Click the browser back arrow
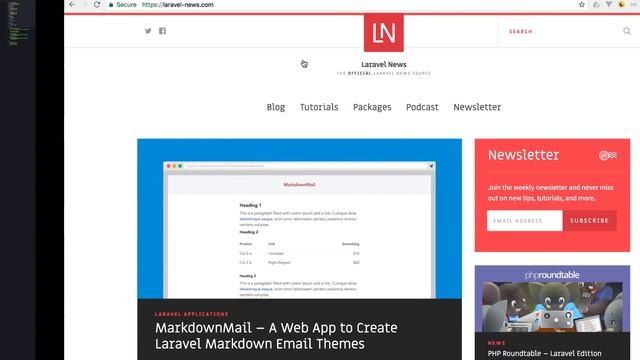 [x=72, y=4]
